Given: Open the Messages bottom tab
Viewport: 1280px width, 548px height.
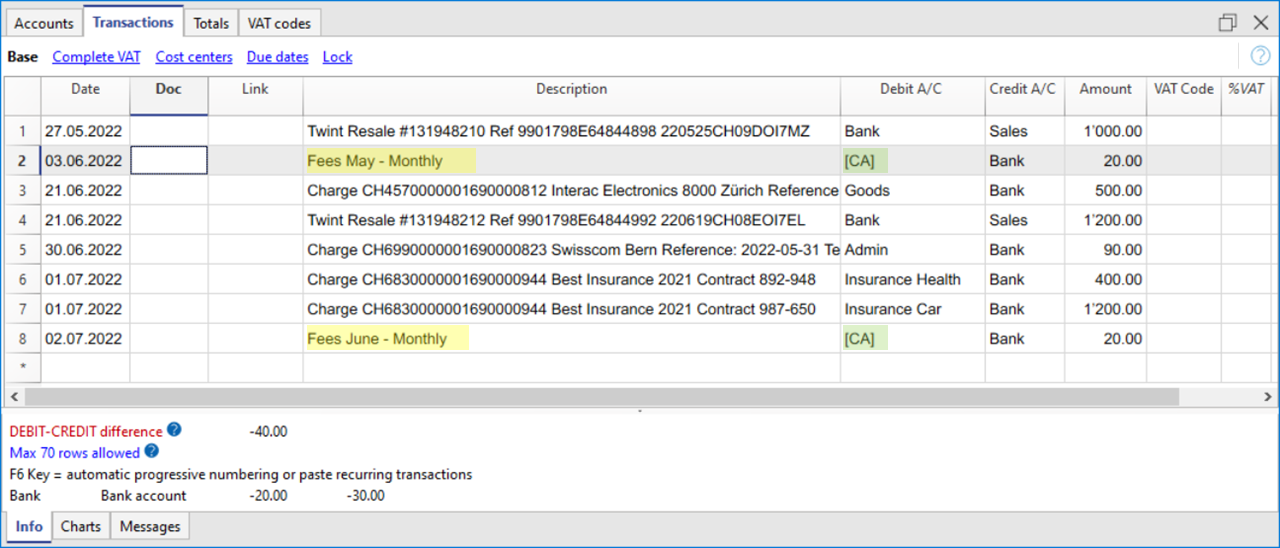Looking at the screenshot, I should pos(150,526).
